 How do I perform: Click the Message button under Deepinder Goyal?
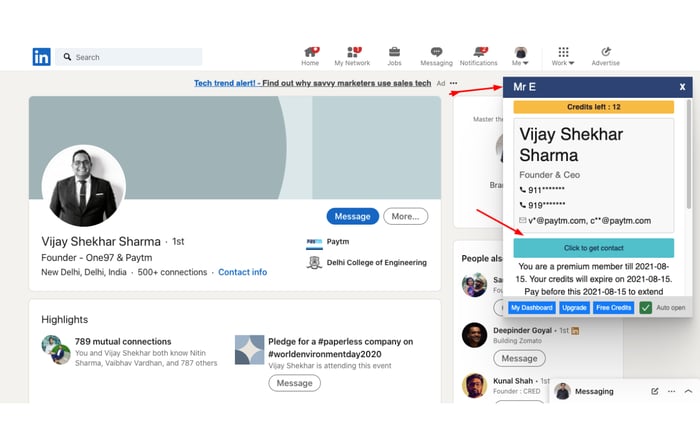point(519,359)
